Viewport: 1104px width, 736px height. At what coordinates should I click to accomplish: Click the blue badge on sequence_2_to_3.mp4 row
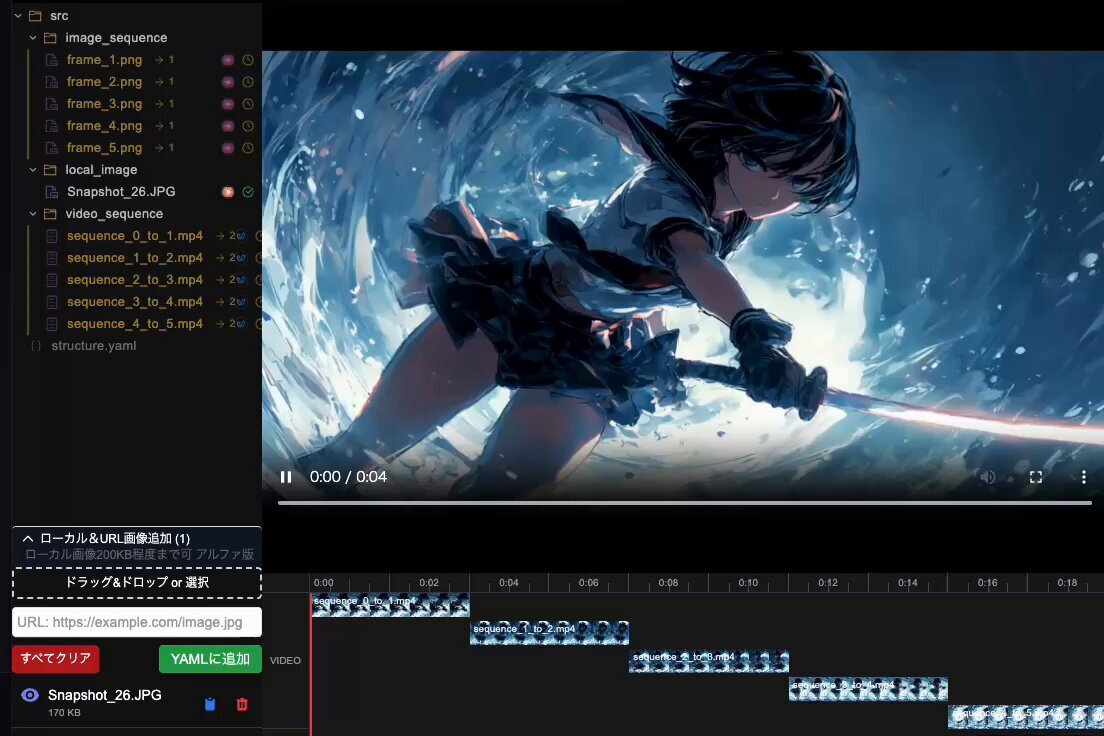click(242, 280)
